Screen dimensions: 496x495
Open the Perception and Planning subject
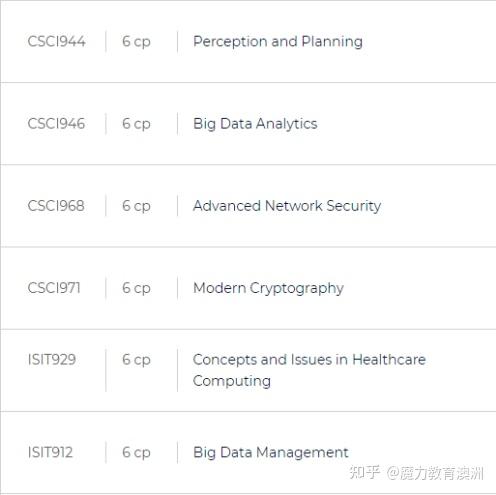[278, 42]
